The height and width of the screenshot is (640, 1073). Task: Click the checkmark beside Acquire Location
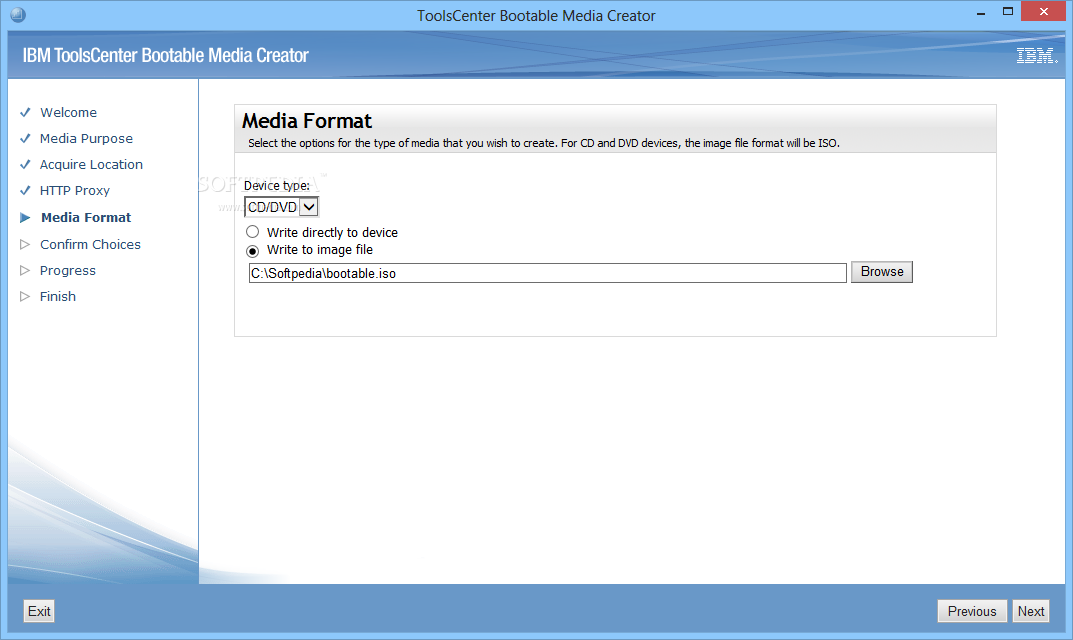tap(25, 164)
